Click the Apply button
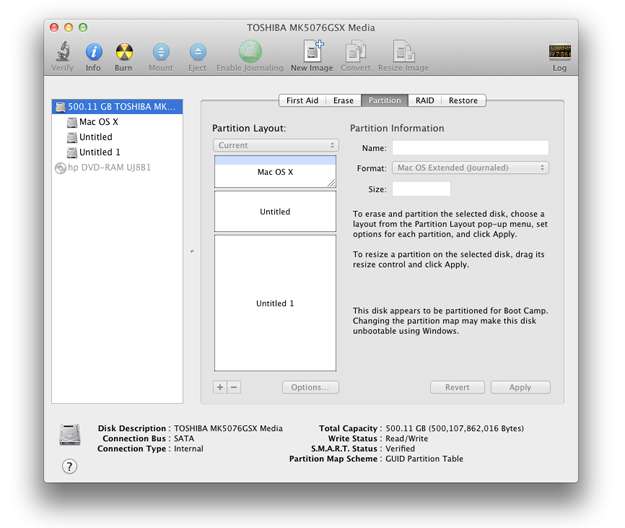Image resolution: width=625 pixels, height=528 pixels. click(520, 387)
